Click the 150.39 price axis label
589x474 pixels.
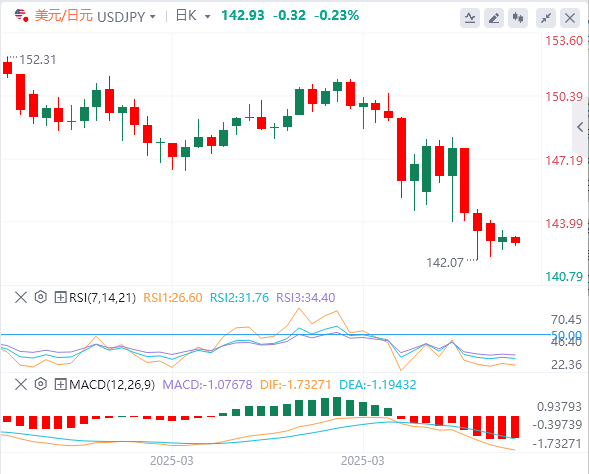[x=564, y=97]
